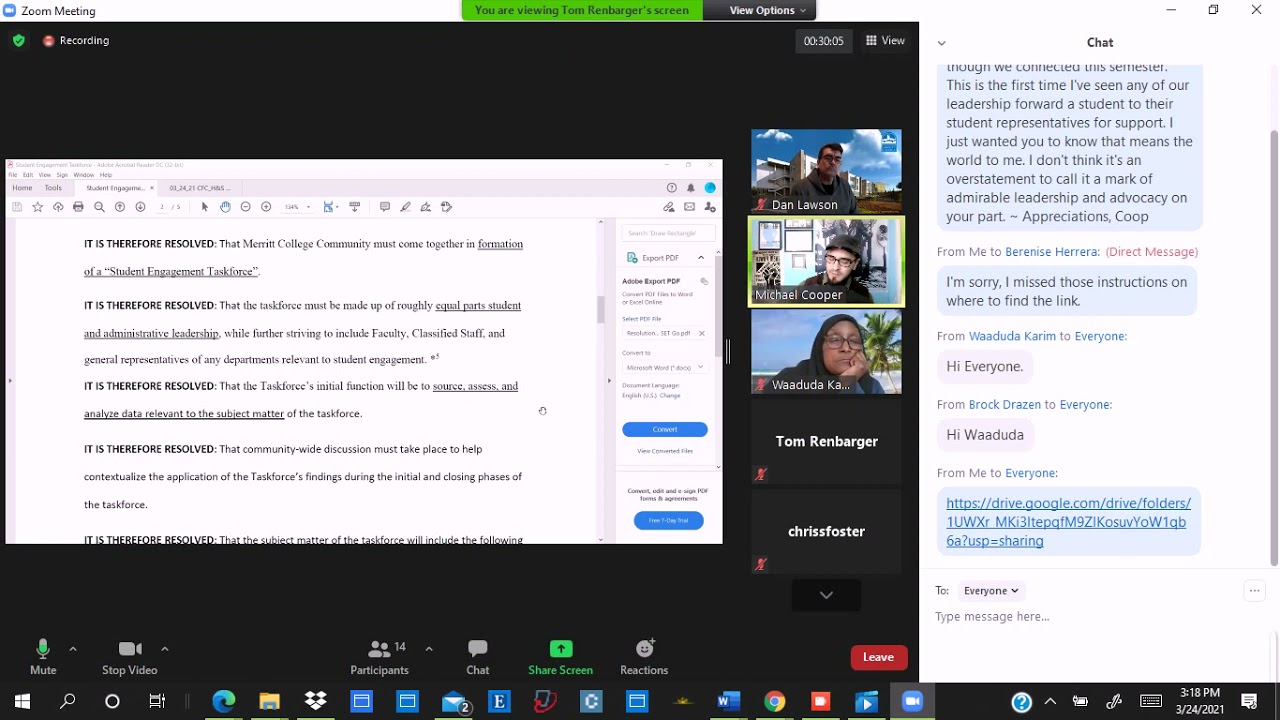Select Michael Cooper's video thumbnail
Screen dimensions: 1280x720
click(x=826, y=262)
